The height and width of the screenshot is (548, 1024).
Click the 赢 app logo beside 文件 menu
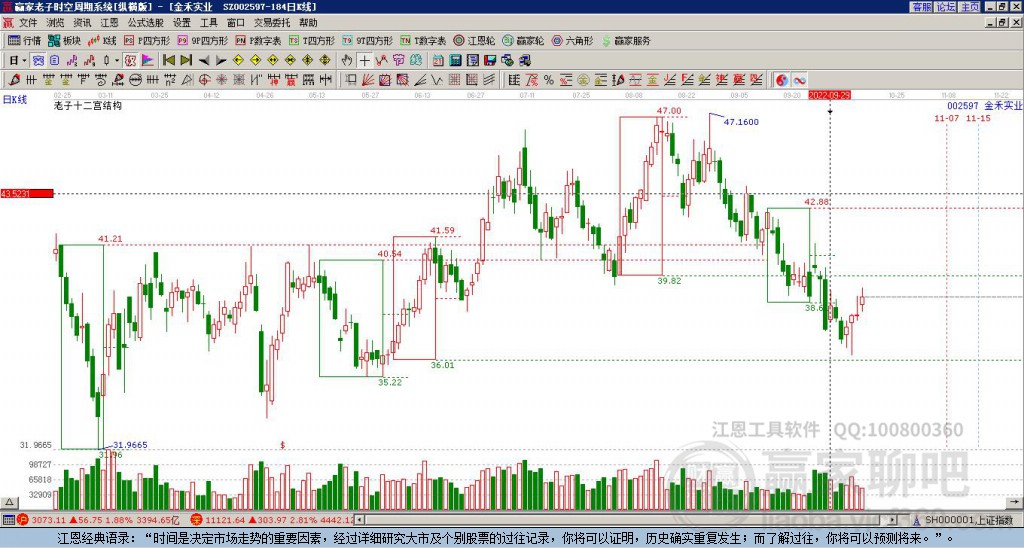tap(8, 23)
